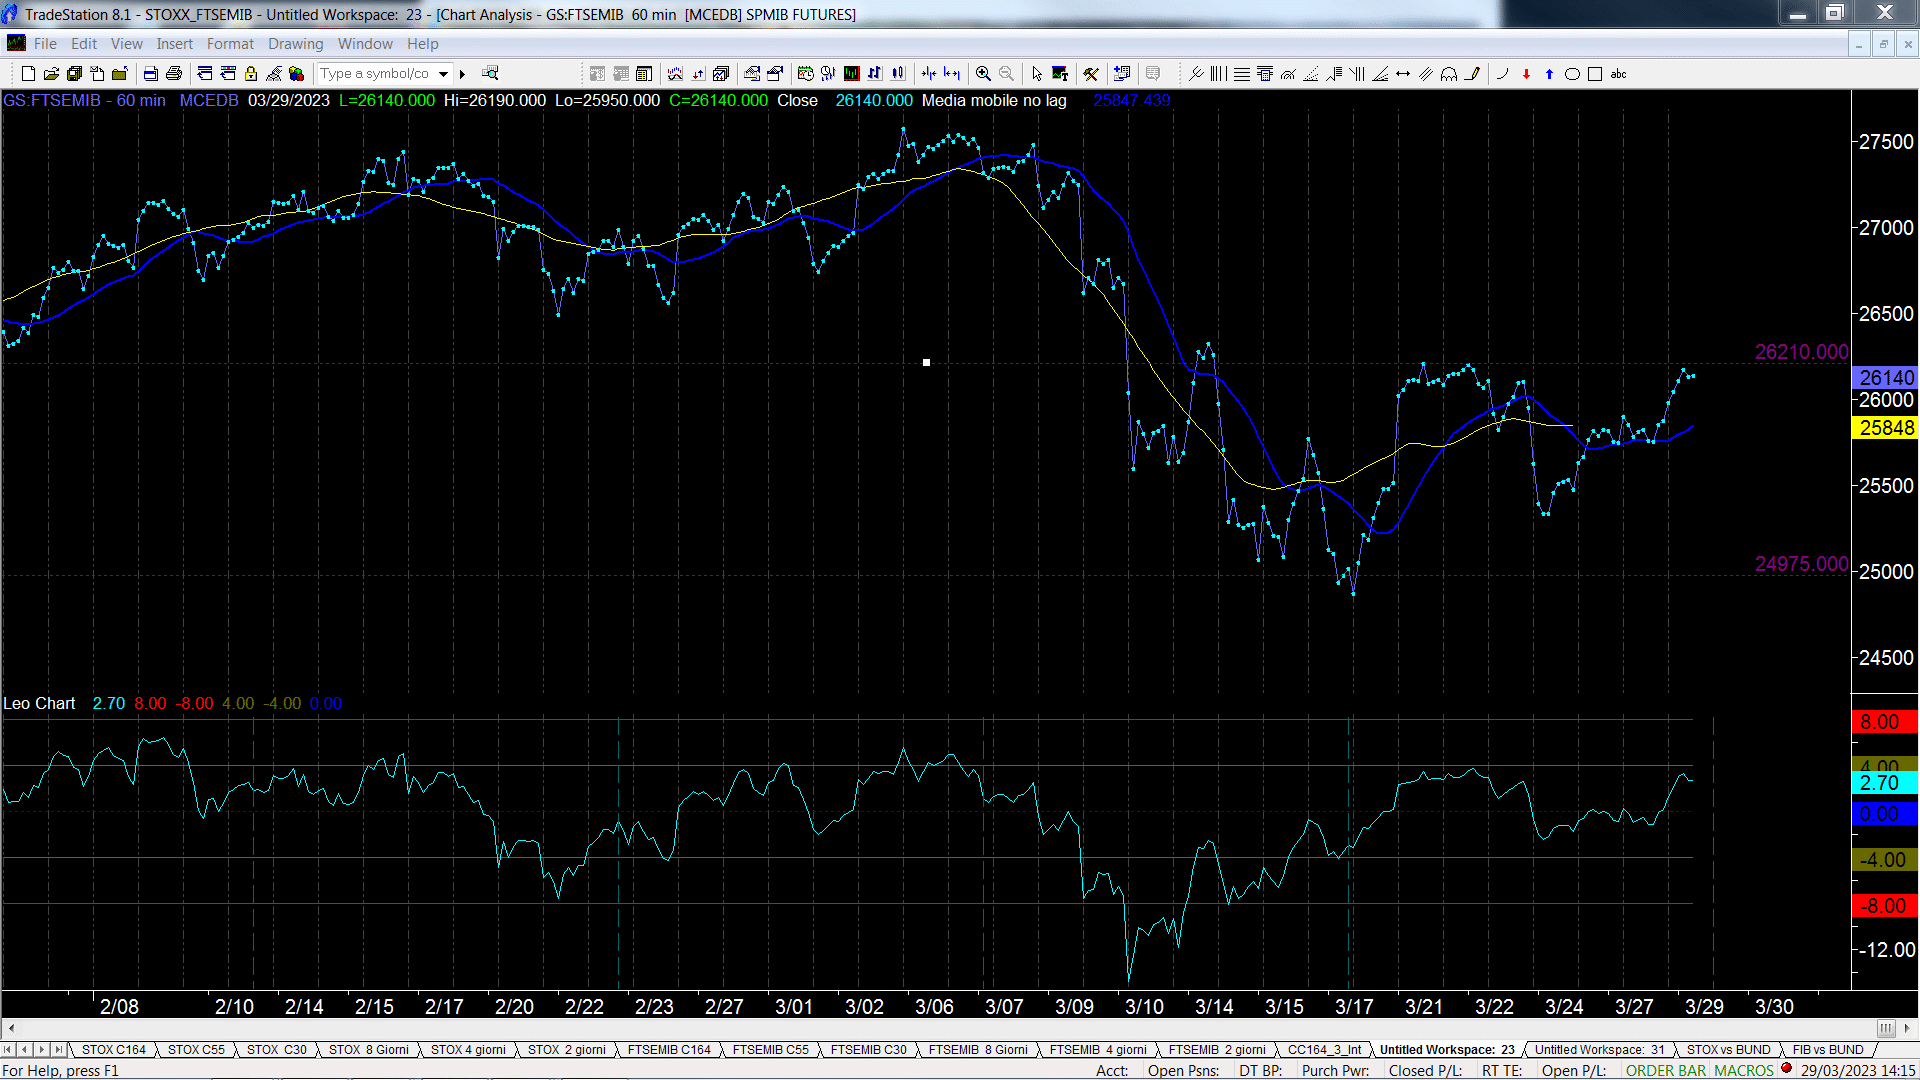
Task: Click the decrease bar spacing icon
Action: coord(929,74)
